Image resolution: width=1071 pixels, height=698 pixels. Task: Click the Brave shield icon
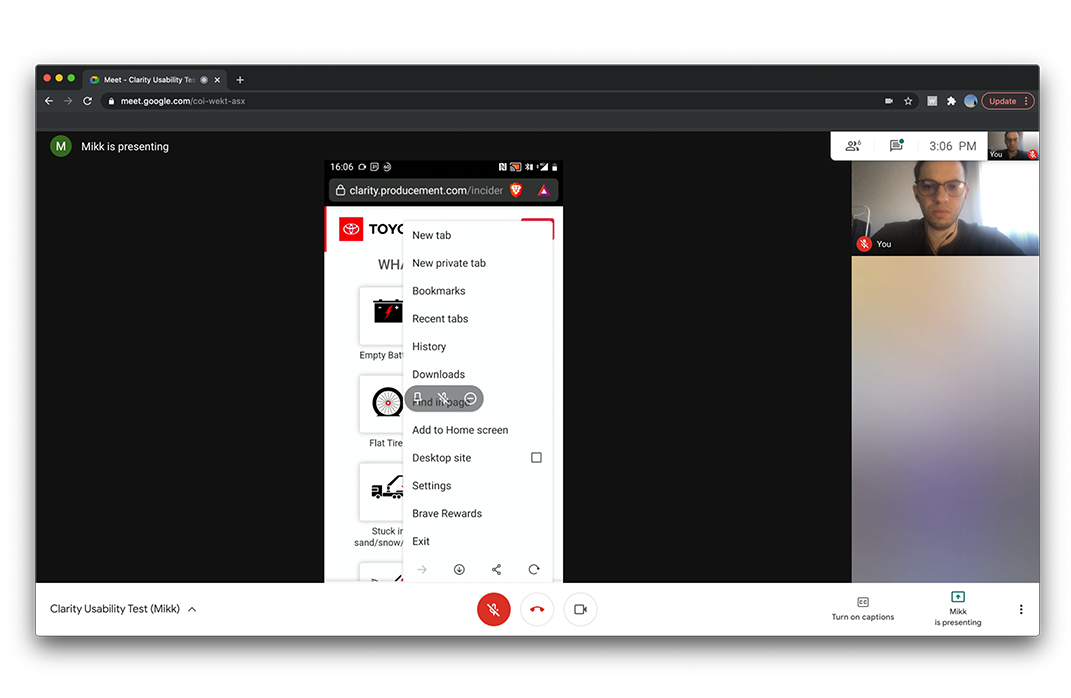pyautogui.click(x=516, y=190)
